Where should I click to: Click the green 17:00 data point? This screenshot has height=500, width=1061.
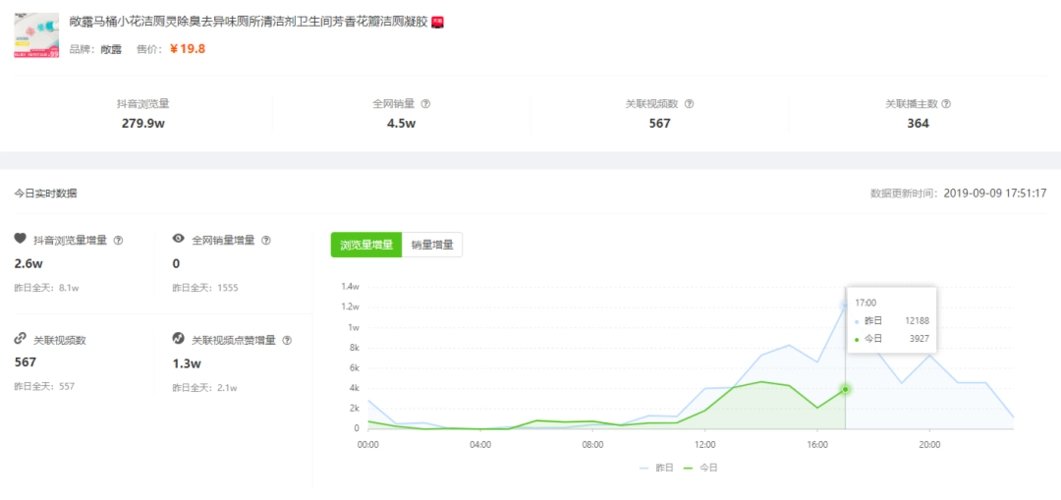pyautogui.click(x=846, y=389)
